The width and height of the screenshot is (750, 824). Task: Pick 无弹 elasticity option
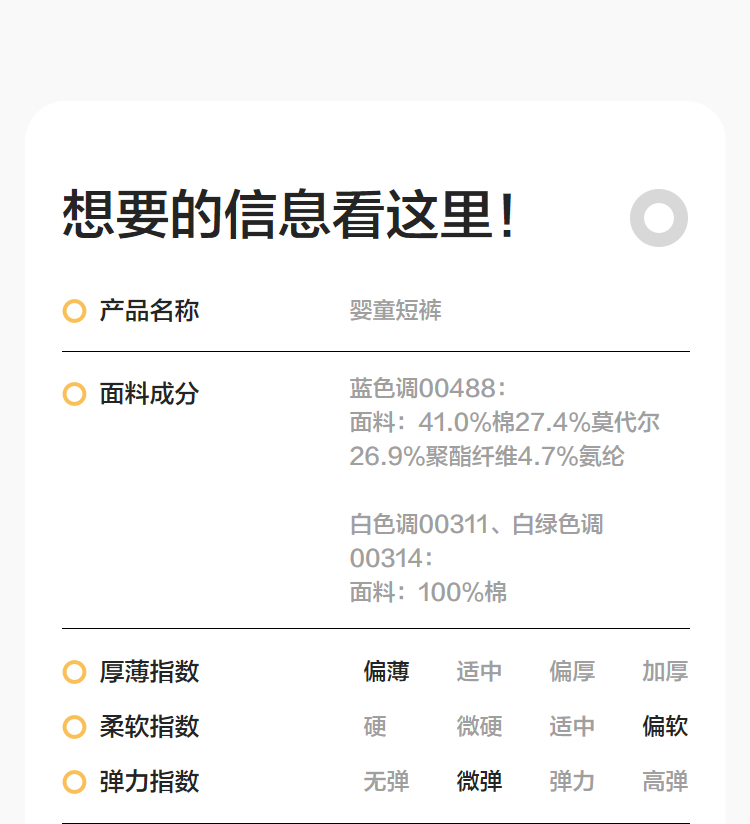coord(386,782)
